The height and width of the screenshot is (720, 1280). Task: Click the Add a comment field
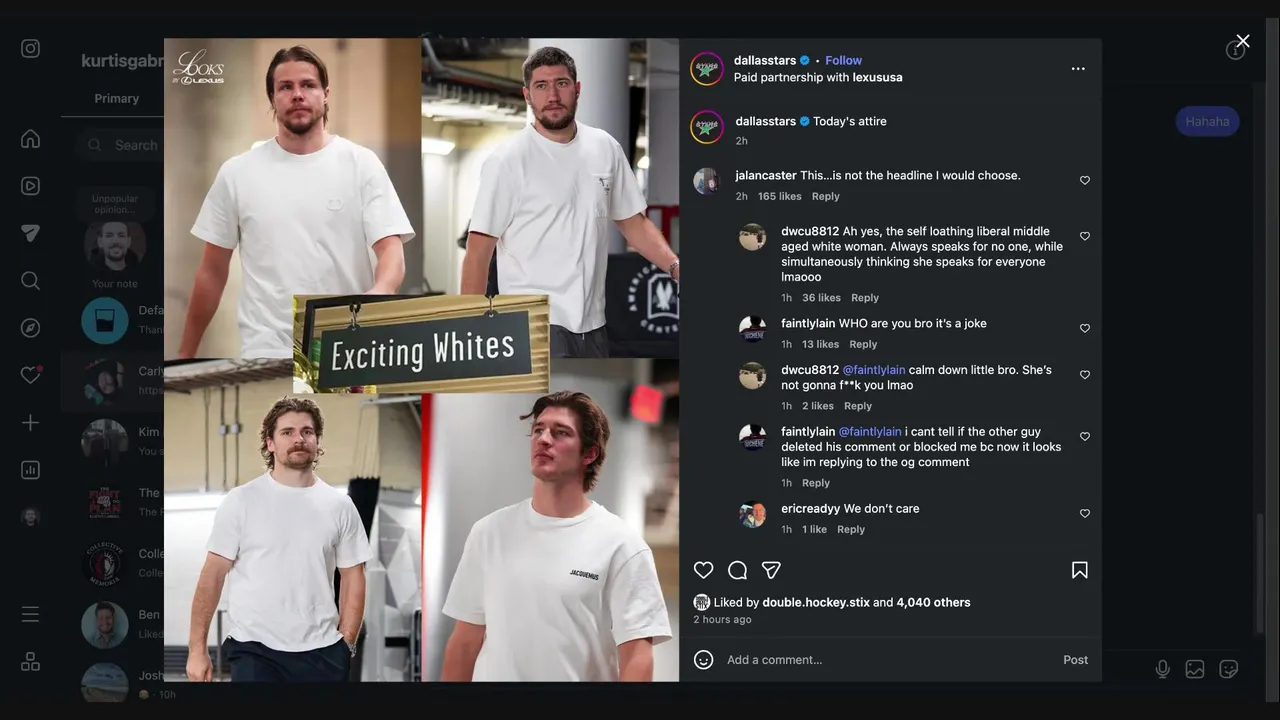pyautogui.click(x=880, y=660)
